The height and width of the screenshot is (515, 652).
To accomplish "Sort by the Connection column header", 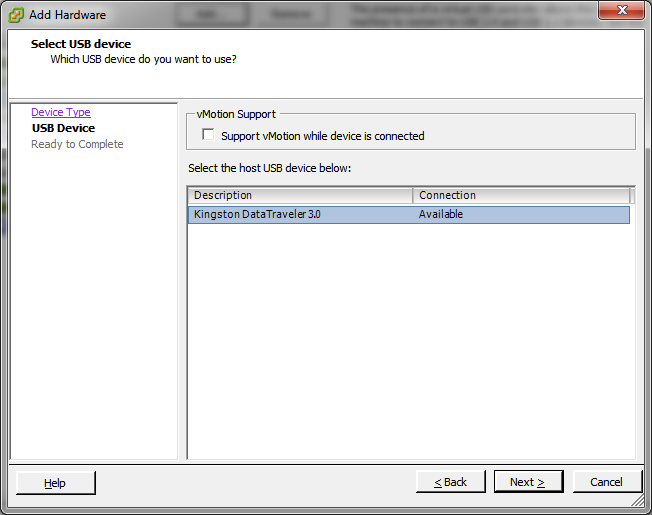I will coord(521,195).
